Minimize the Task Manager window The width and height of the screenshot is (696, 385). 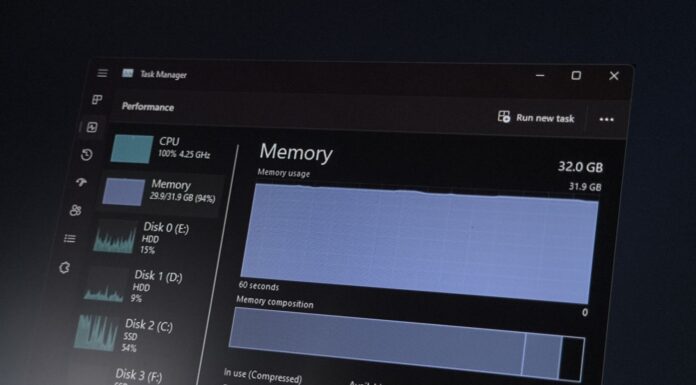(x=540, y=75)
